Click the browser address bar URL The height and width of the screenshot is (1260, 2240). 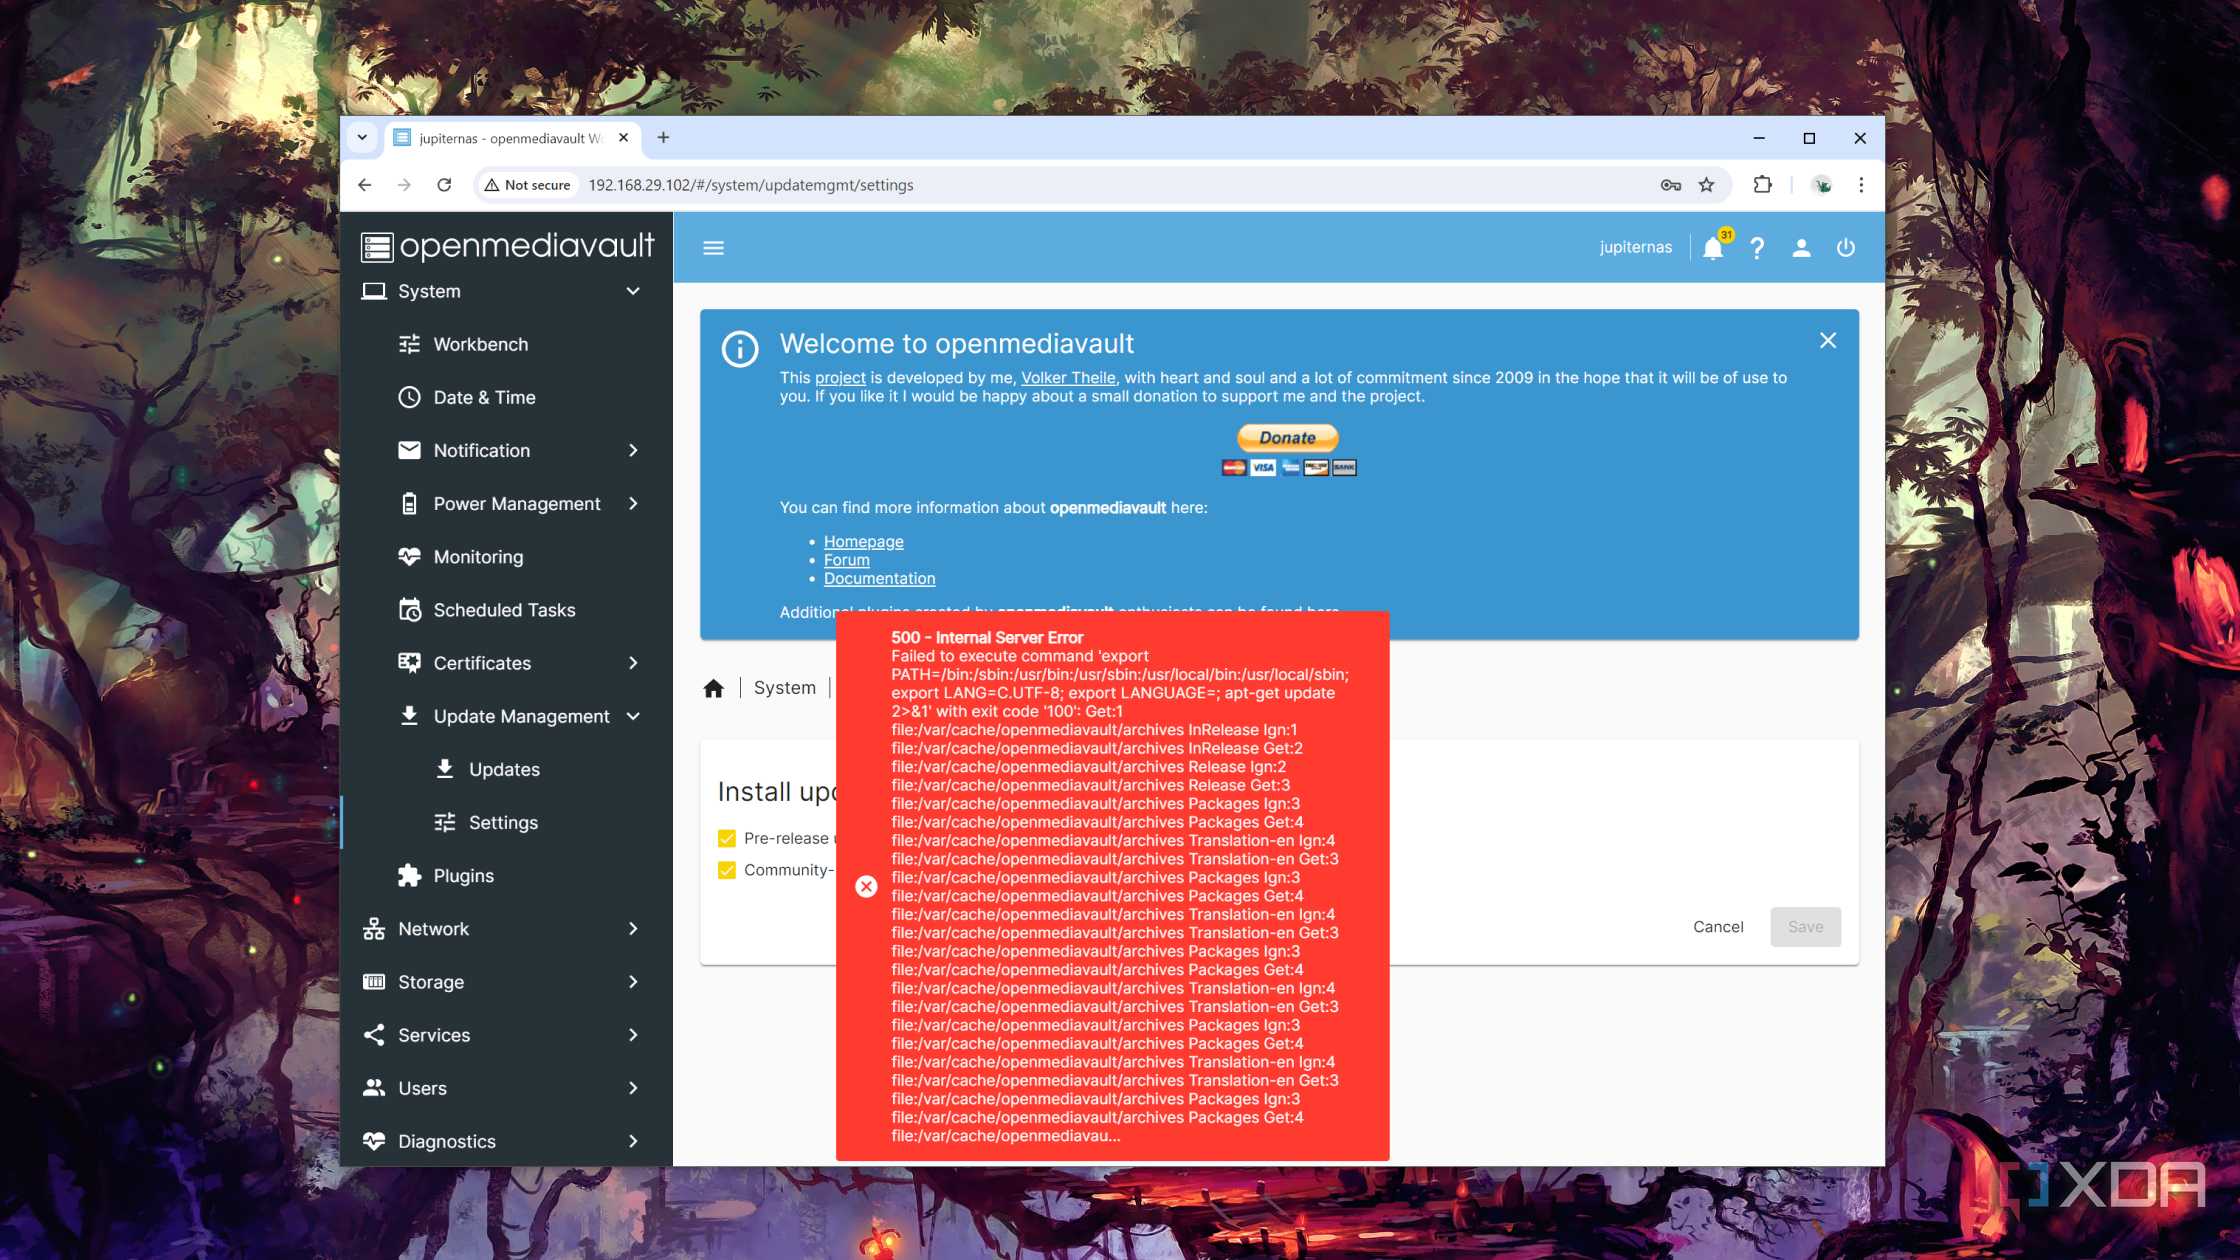[x=750, y=185]
